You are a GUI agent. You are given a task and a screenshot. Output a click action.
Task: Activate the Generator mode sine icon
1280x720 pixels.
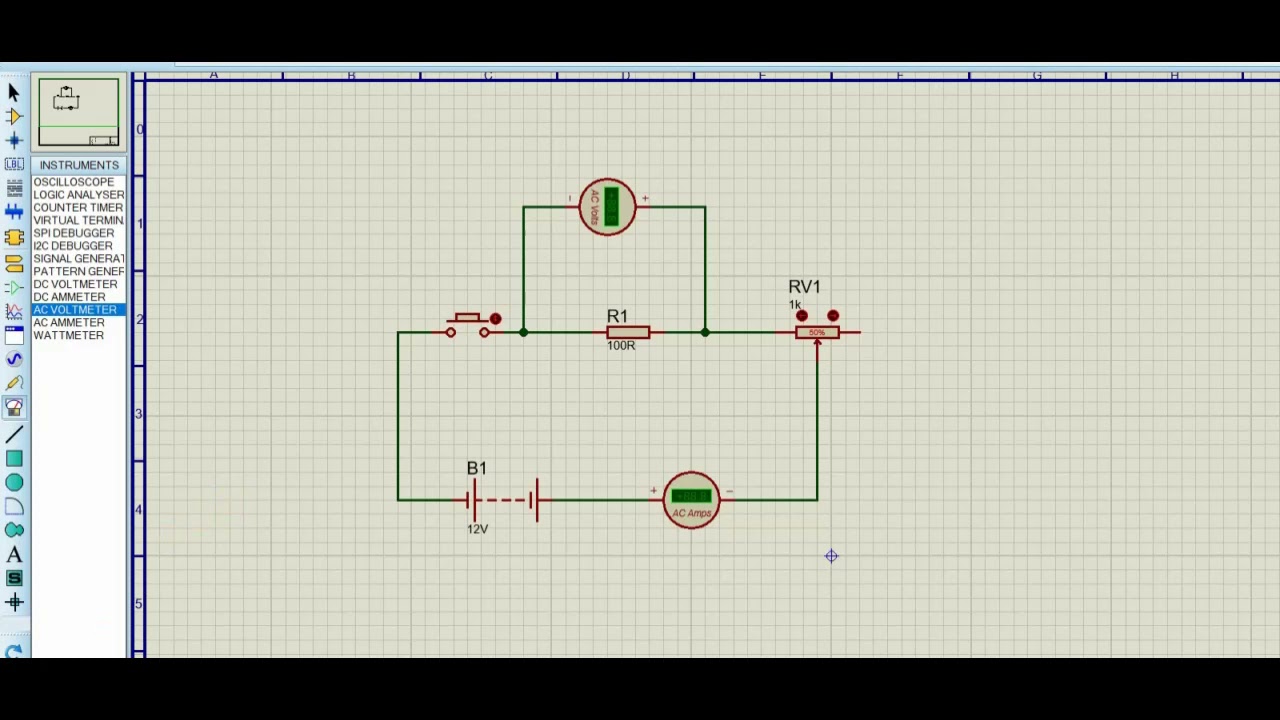click(14, 359)
